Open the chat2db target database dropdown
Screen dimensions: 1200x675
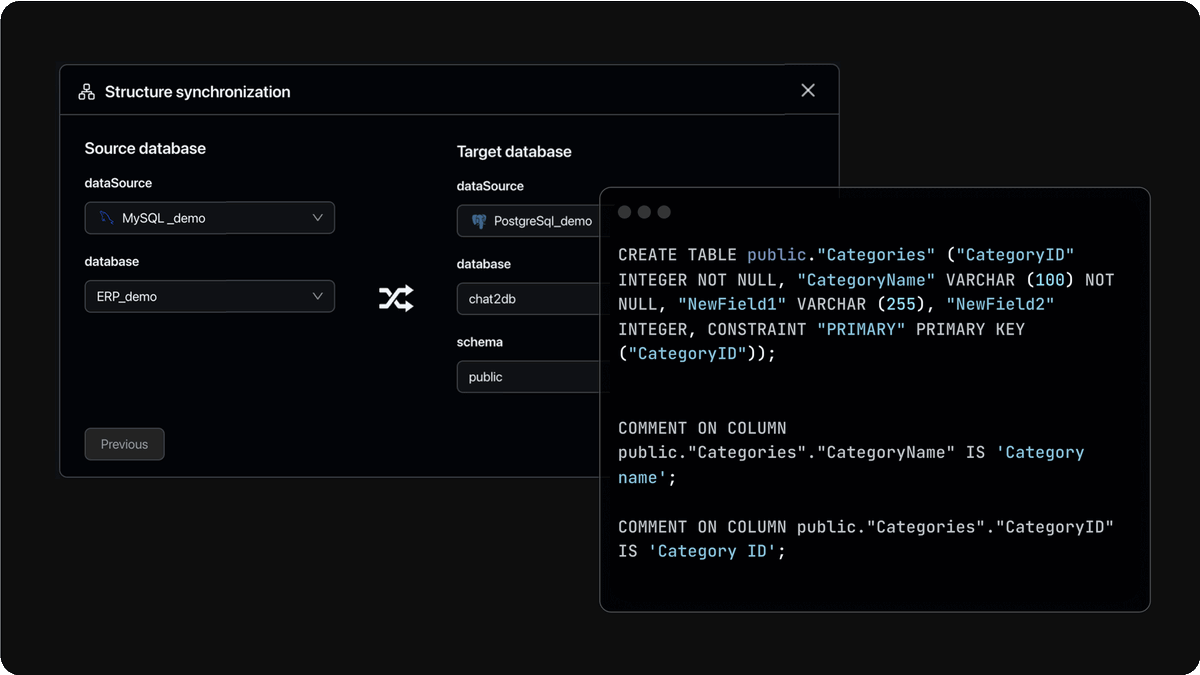click(529, 299)
